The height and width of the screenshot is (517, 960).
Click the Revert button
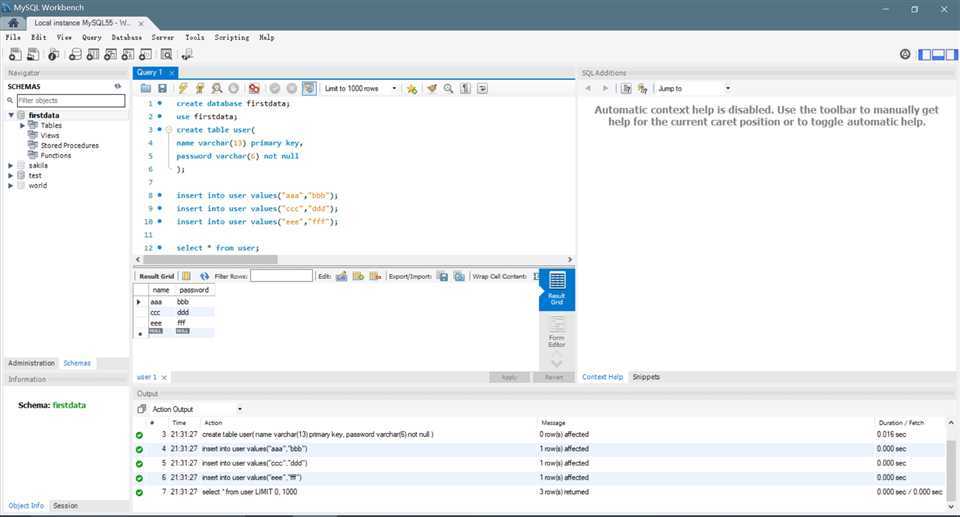pyautogui.click(x=554, y=377)
